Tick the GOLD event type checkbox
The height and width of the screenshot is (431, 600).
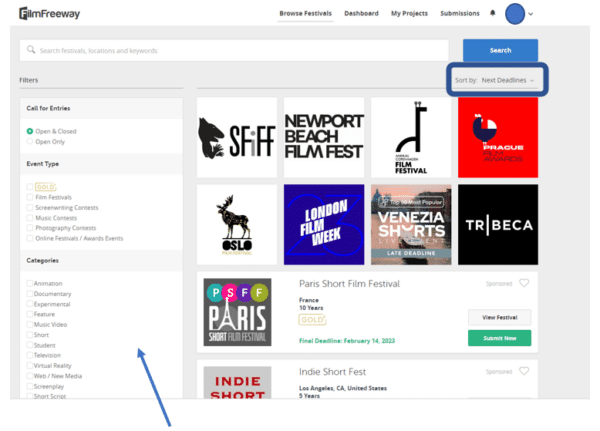click(x=30, y=187)
